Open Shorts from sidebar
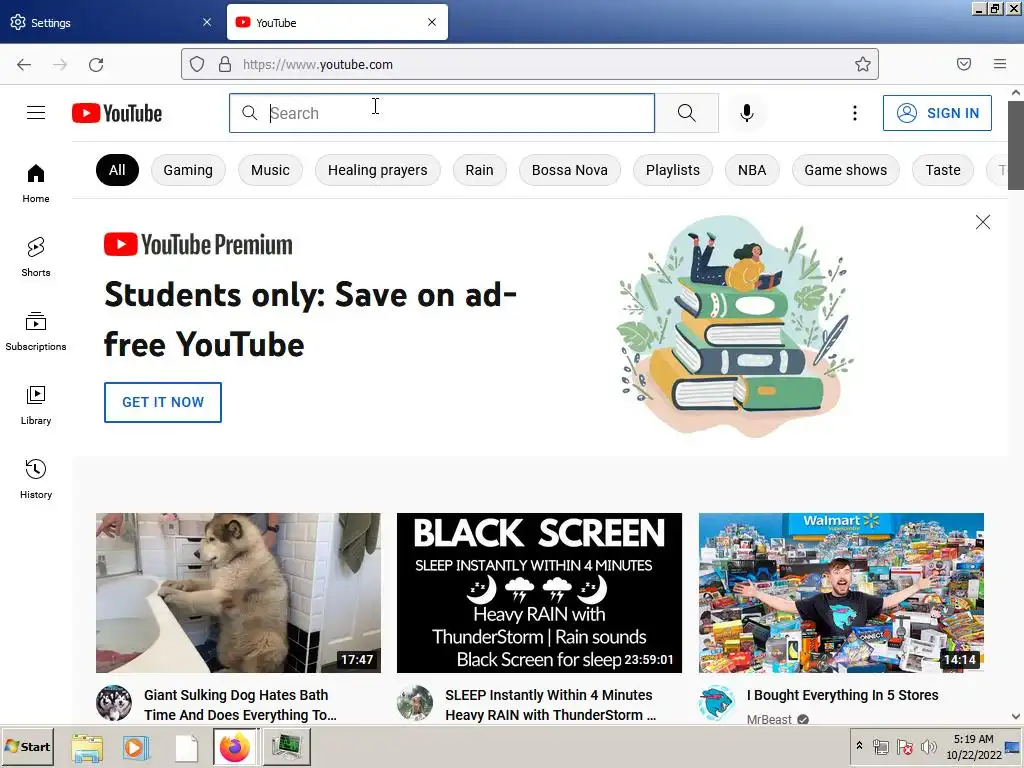Viewport: 1024px width, 768px height. (x=36, y=257)
